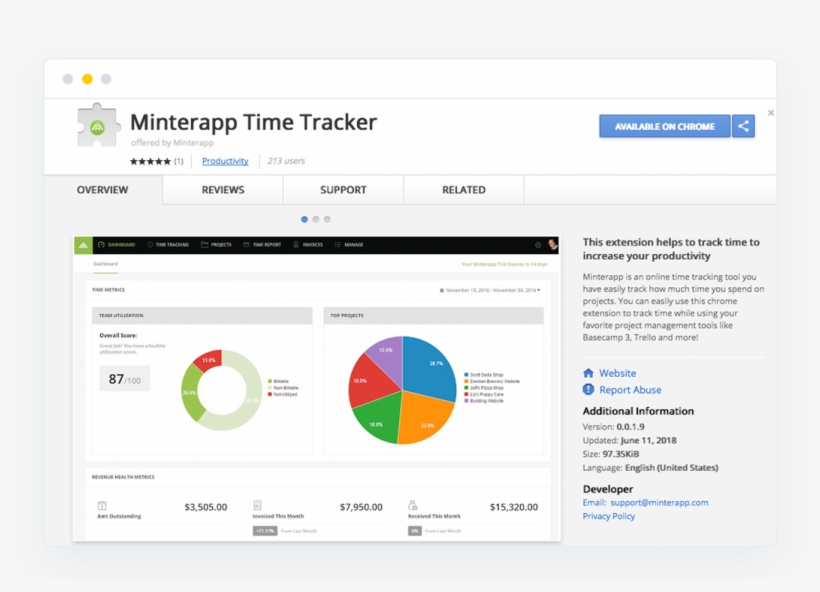Select the third carousel dot
Image resolution: width=820 pixels, height=592 pixels.
point(327,219)
